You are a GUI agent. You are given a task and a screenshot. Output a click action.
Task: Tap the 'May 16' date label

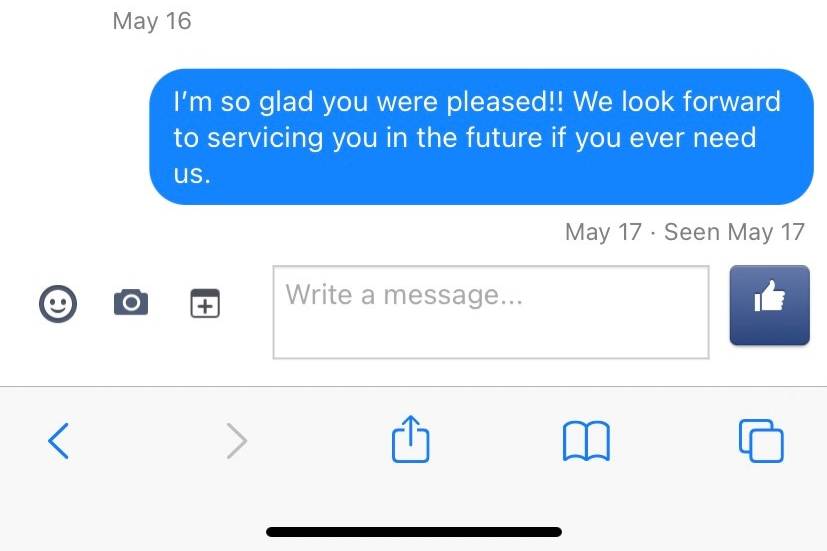pos(152,21)
